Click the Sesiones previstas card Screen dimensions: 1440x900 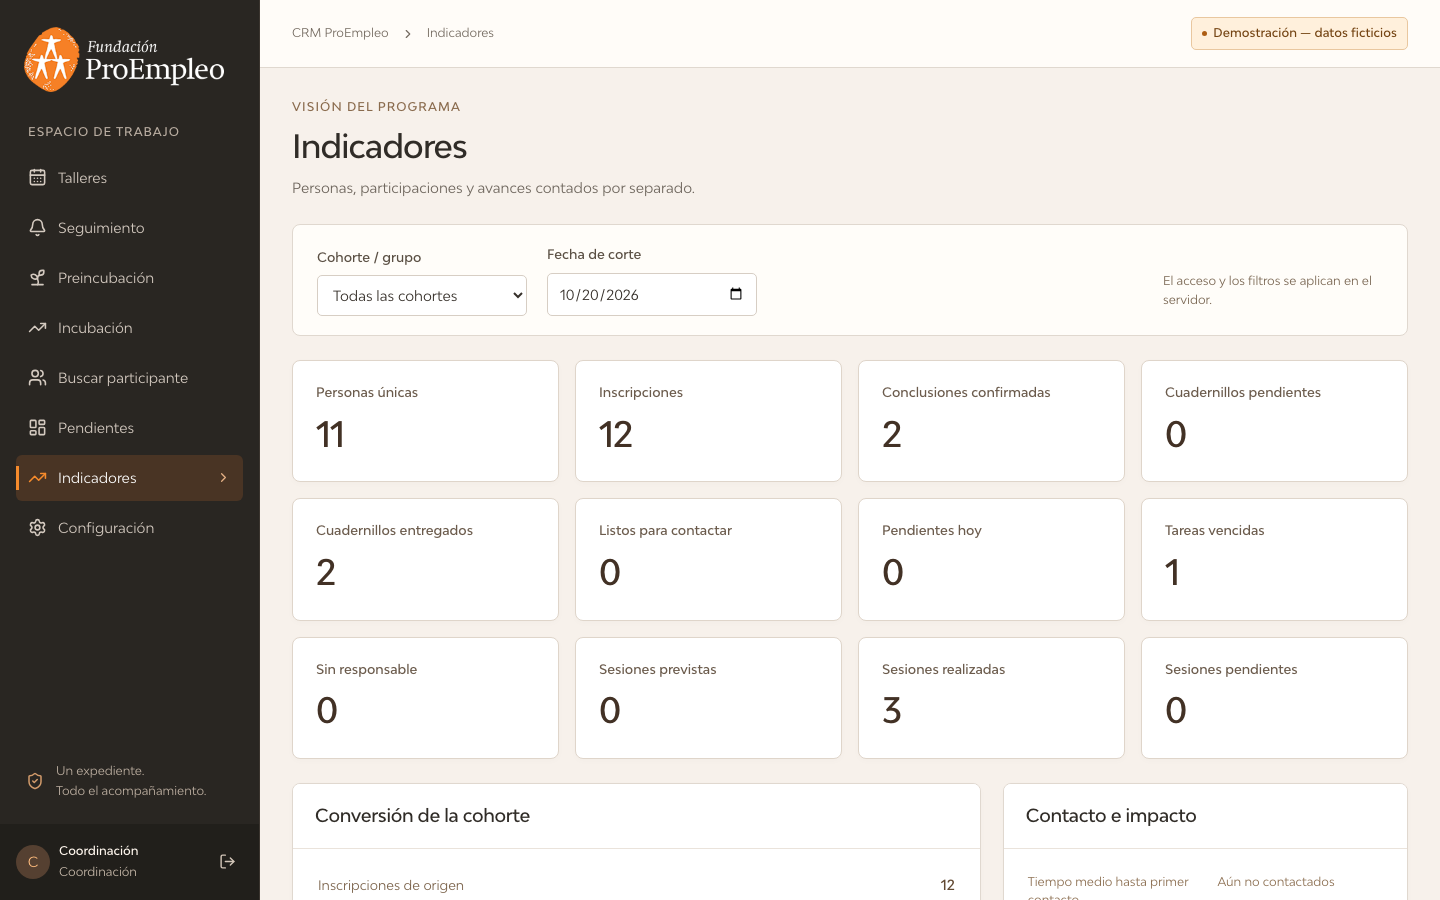pyautogui.click(x=708, y=698)
